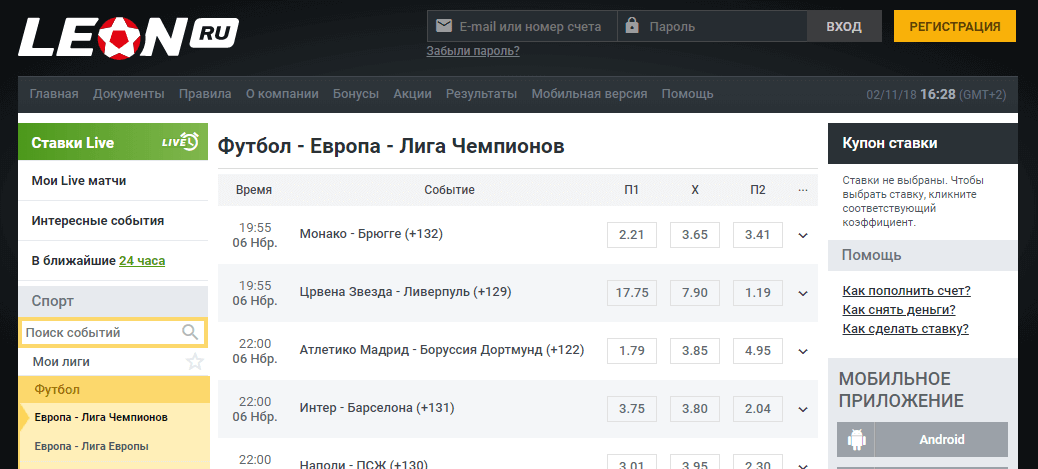
Task: Click the Live stopwatch icon
Action: [x=181, y=142]
